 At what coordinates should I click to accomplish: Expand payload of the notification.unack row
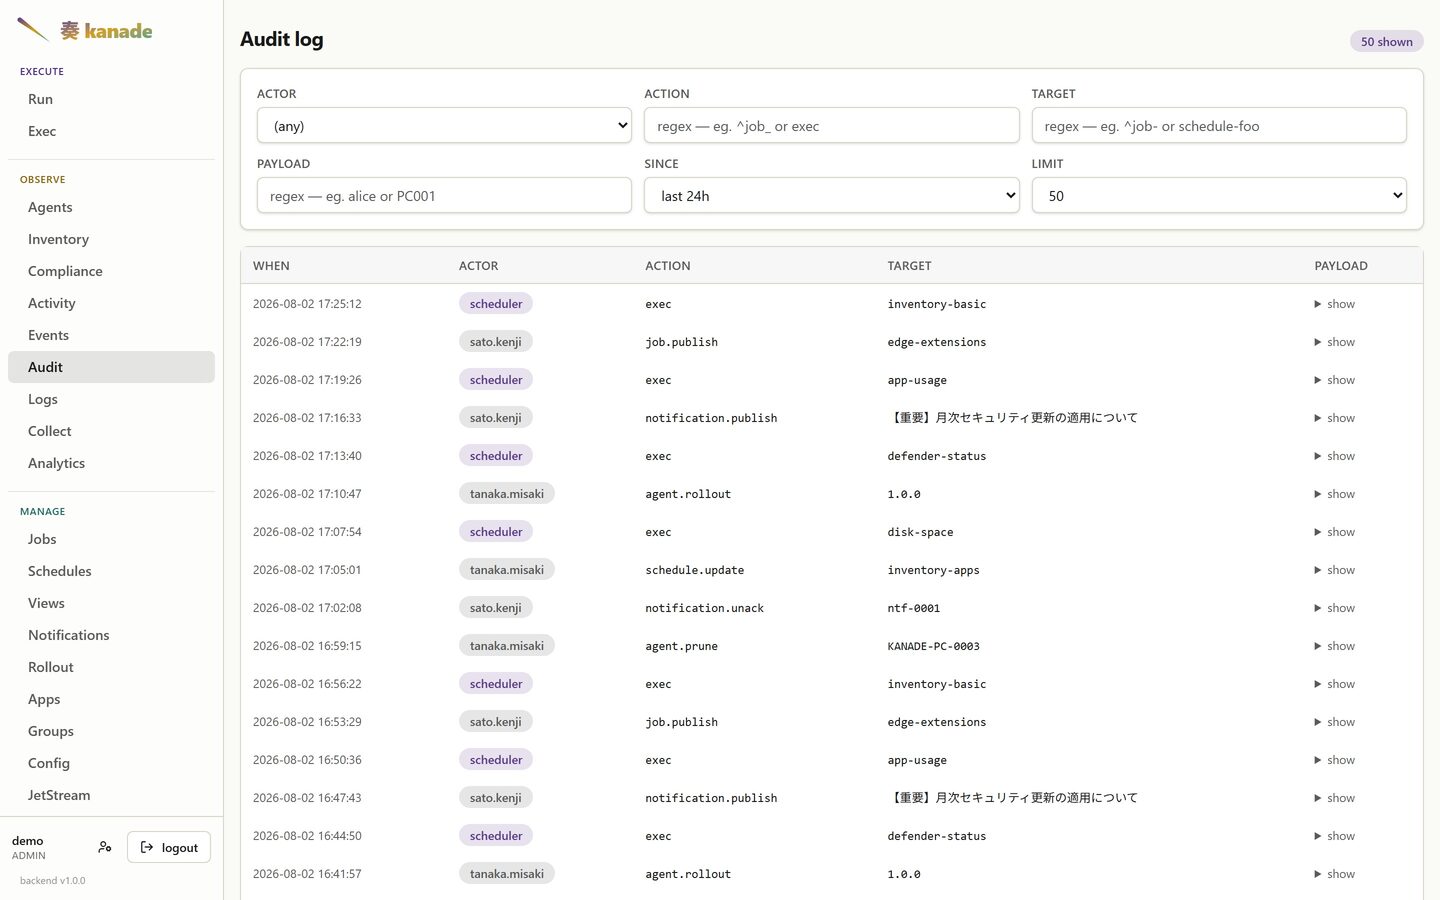click(x=1335, y=608)
